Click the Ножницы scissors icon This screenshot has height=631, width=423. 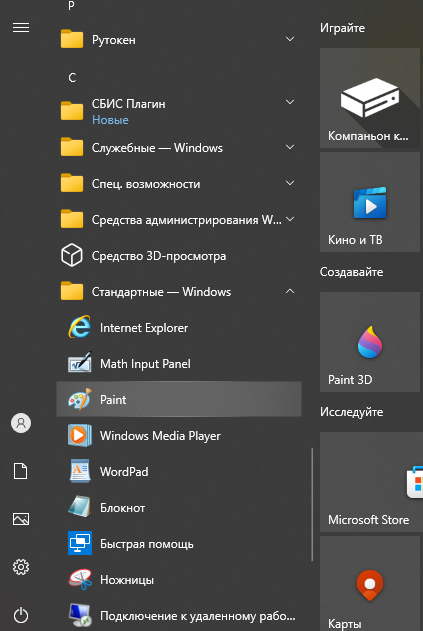tap(80, 579)
